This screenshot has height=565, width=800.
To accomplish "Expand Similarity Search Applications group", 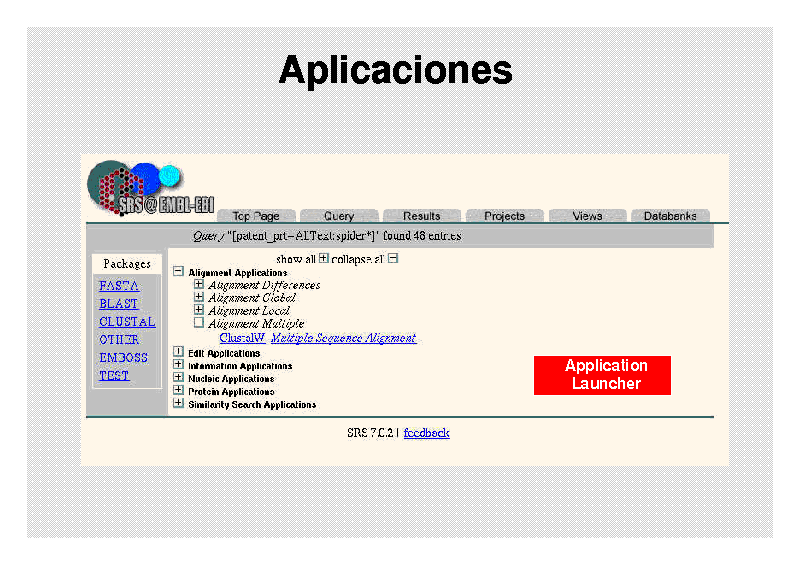I will click(x=179, y=404).
